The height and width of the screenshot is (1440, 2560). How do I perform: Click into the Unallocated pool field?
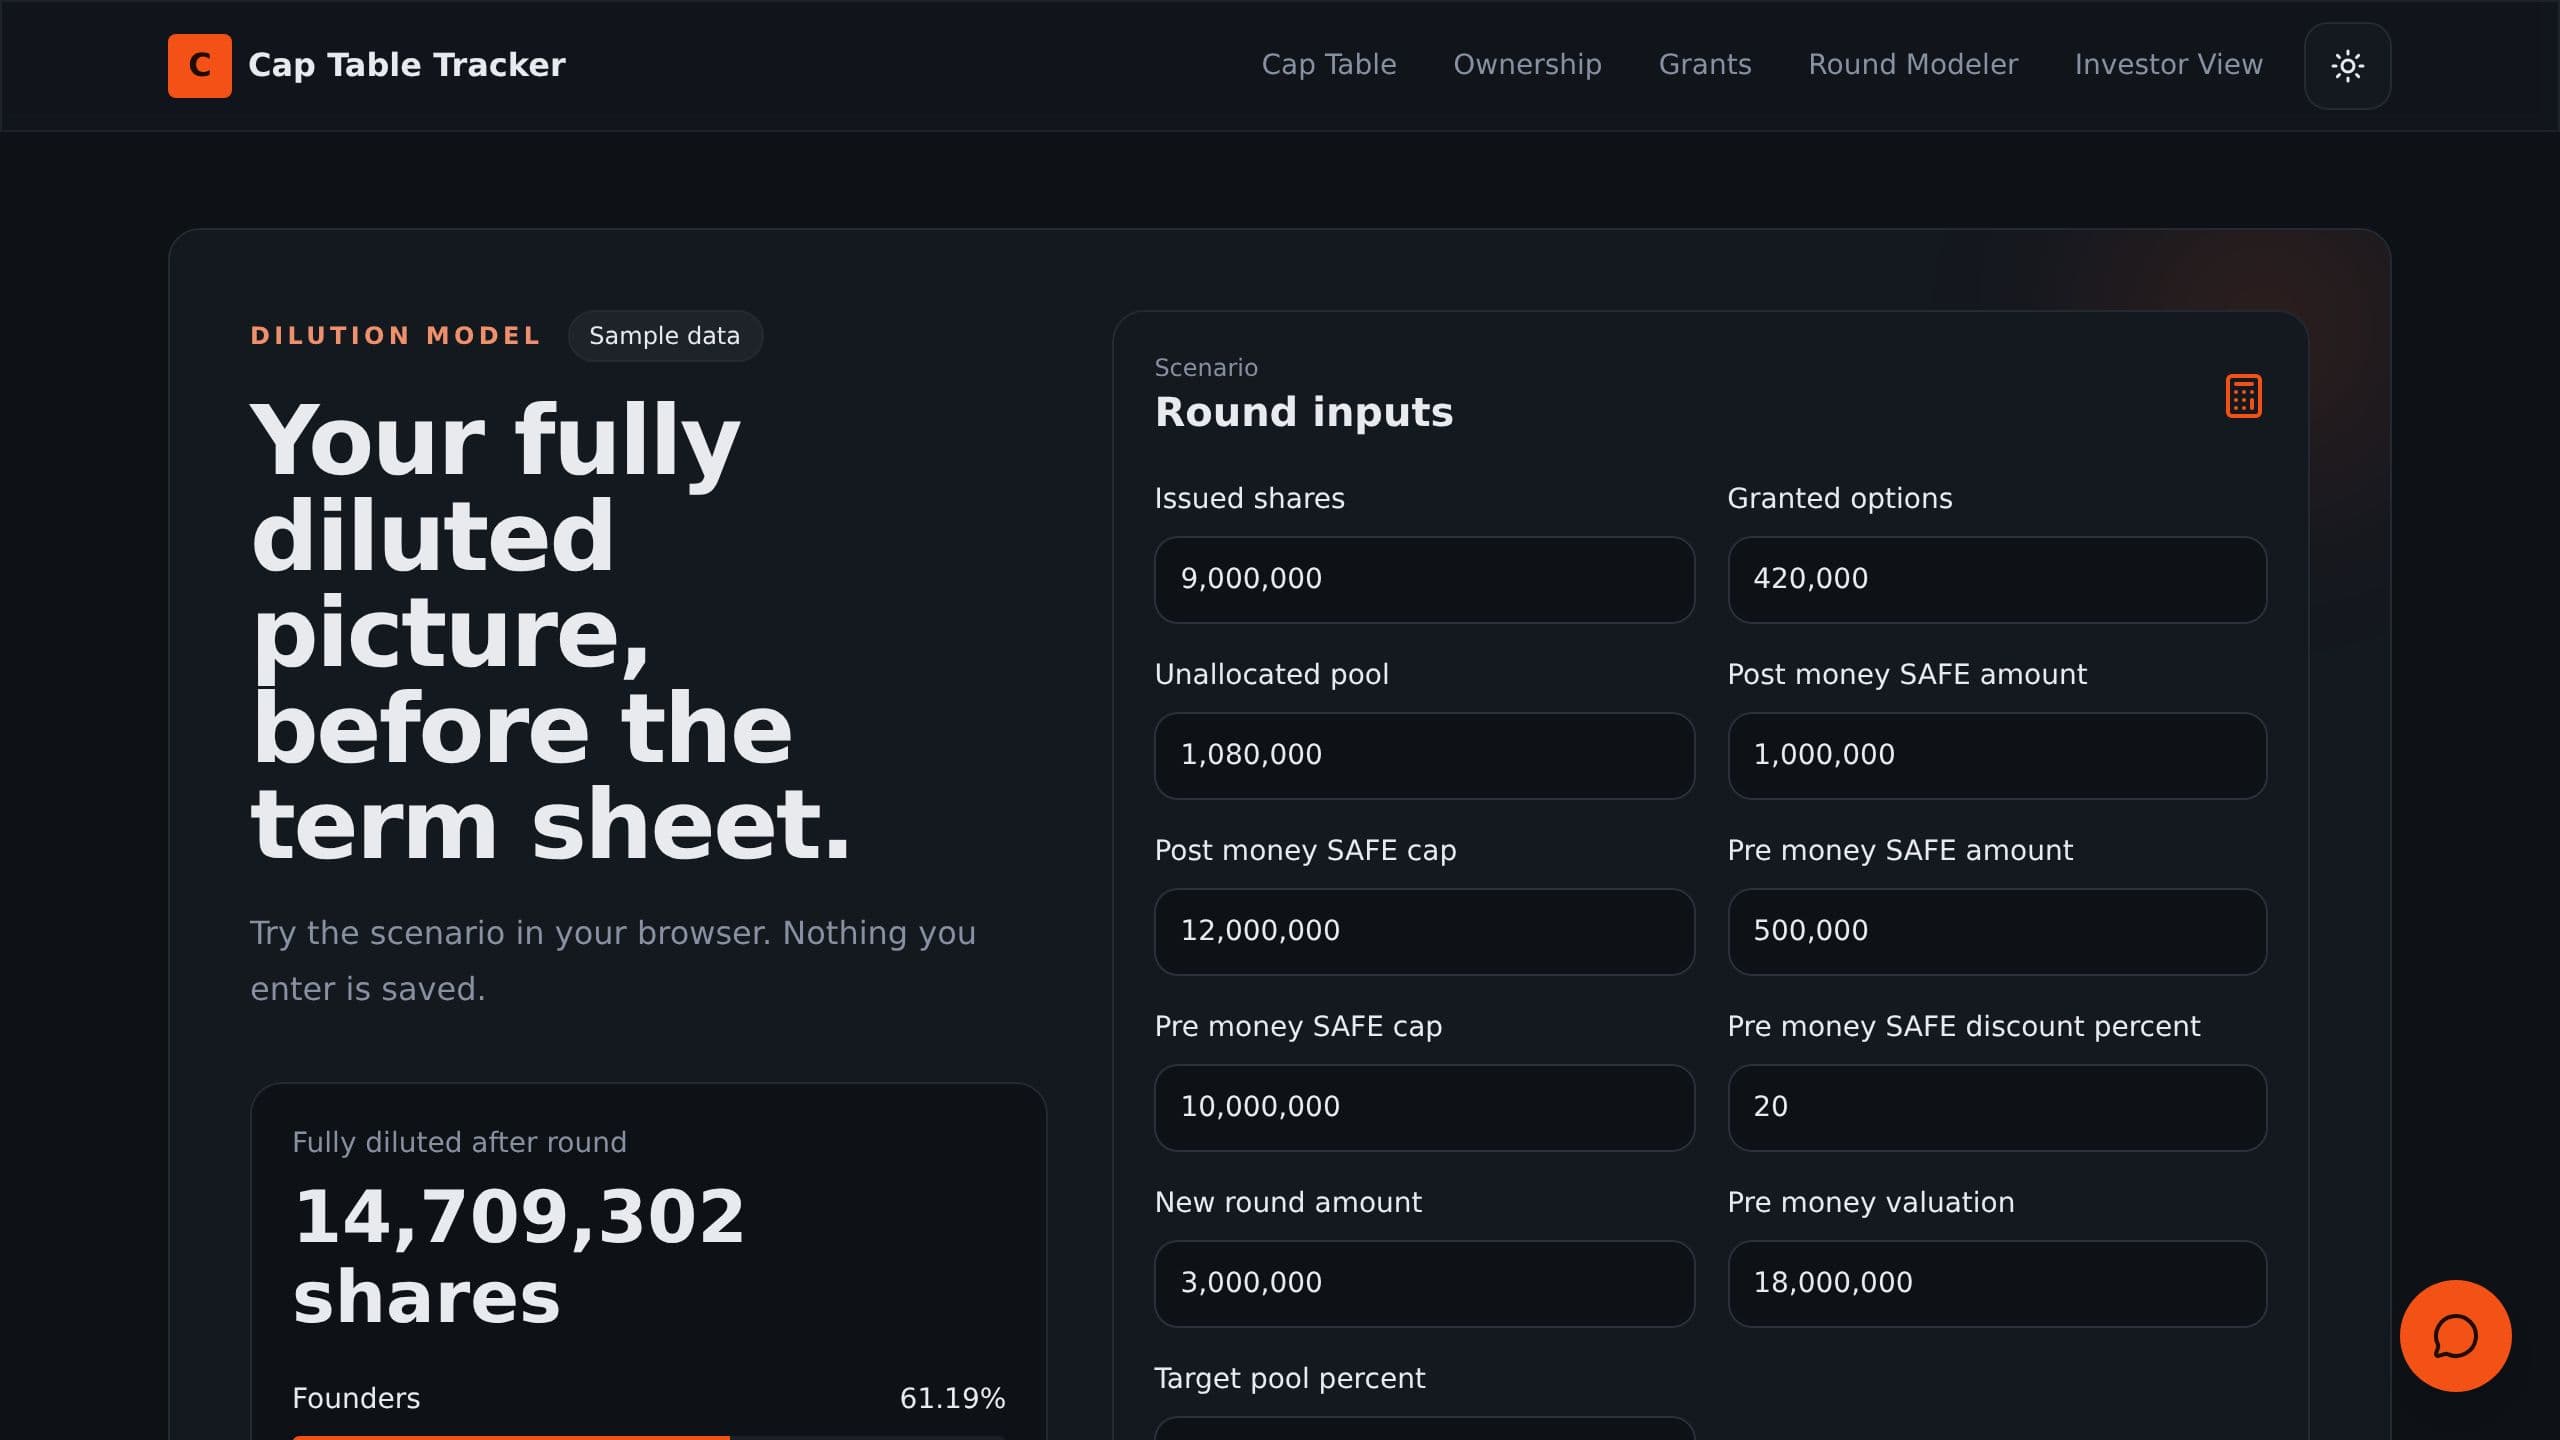(1424, 756)
